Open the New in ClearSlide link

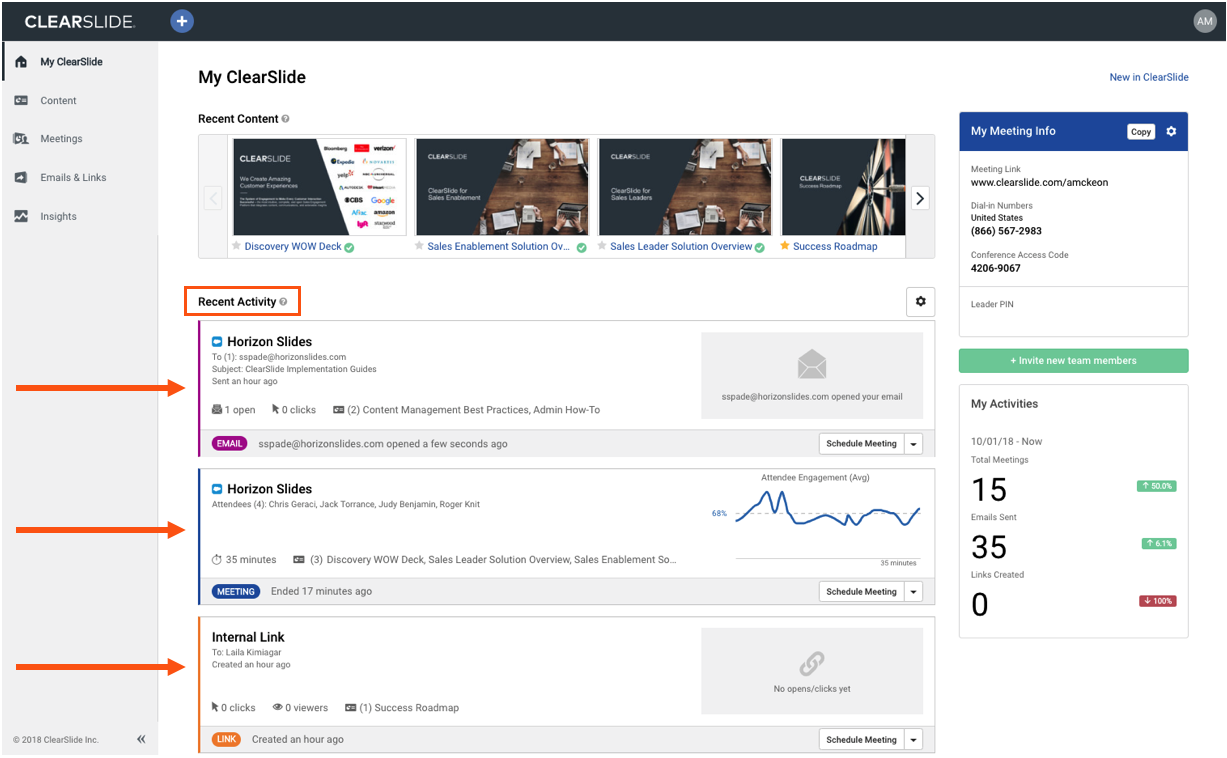[x=1148, y=77]
